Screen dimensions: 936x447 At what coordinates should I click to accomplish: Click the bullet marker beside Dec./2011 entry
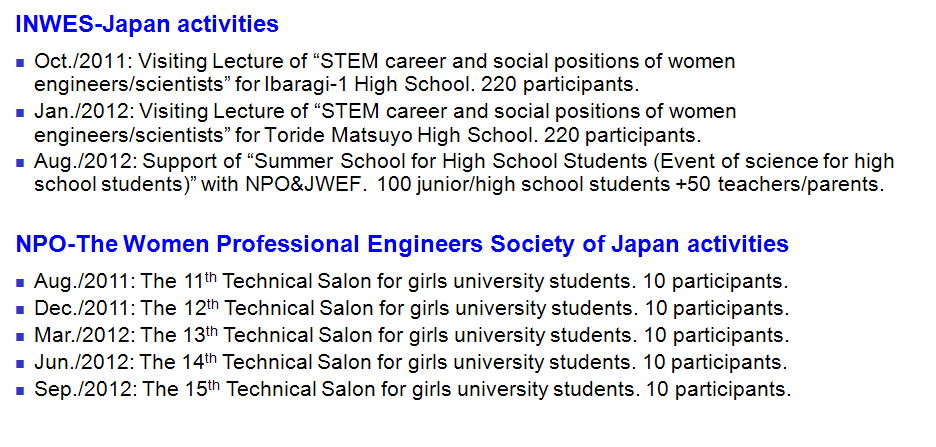21,309
